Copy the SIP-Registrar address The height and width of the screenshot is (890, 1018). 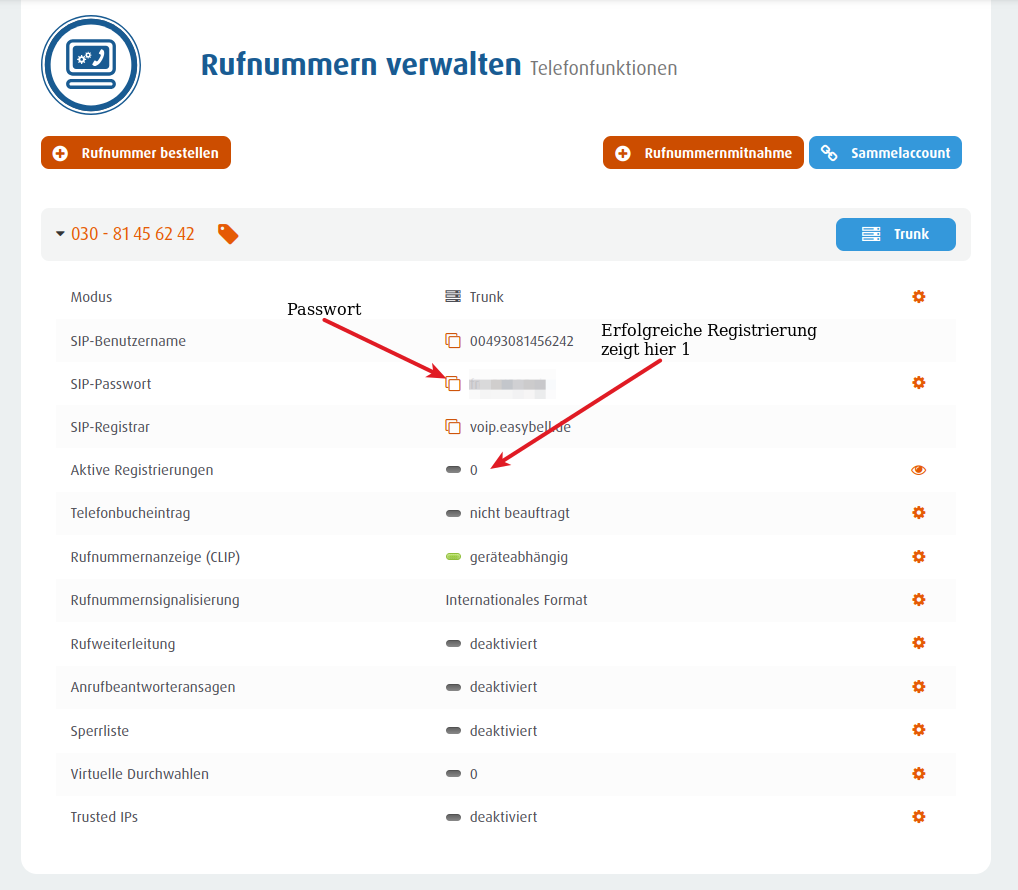pyautogui.click(x=453, y=427)
